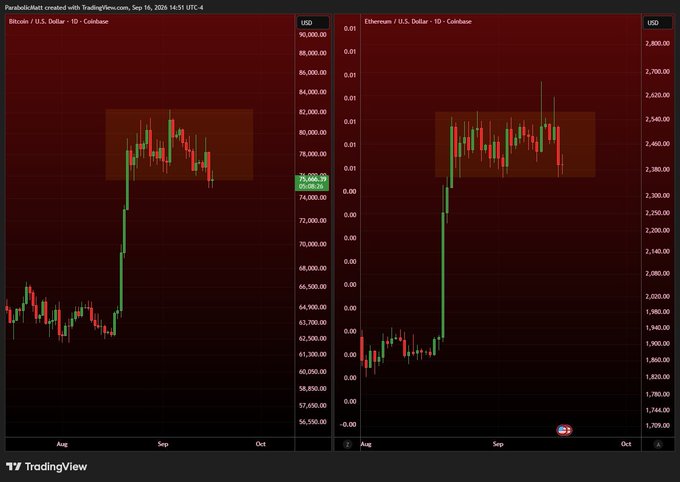This screenshot has width=680, height=482.
Task: Click the 70,000.00 price level
Action: tap(313, 244)
